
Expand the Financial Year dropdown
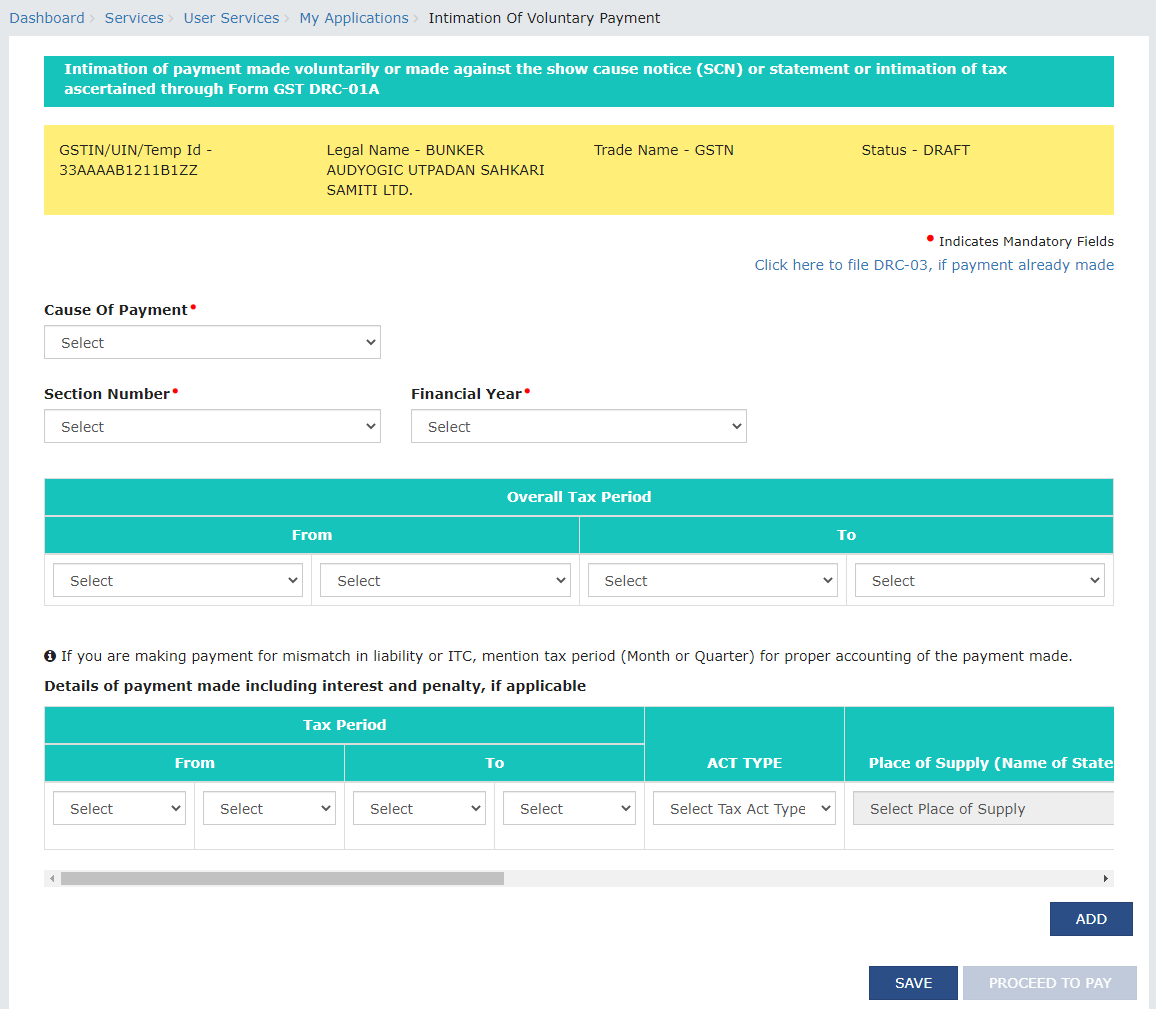click(579, 426)
